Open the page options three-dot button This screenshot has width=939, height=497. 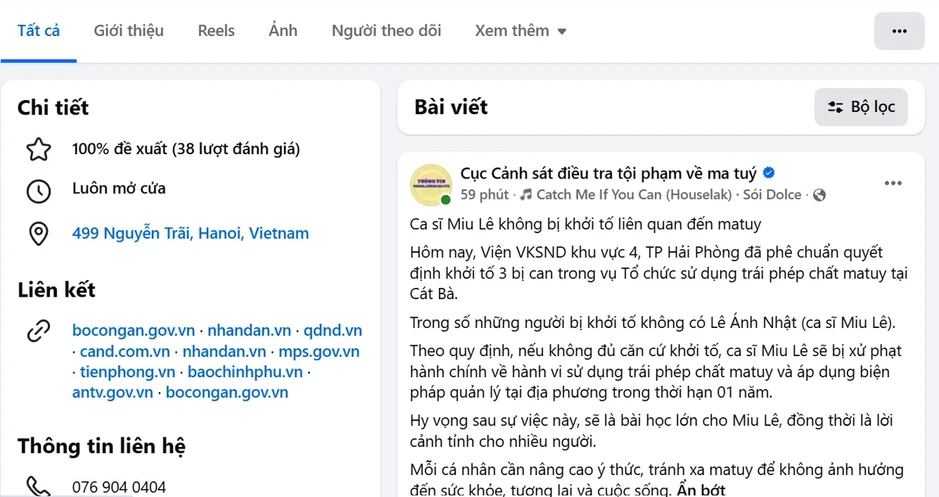(899, 31)
